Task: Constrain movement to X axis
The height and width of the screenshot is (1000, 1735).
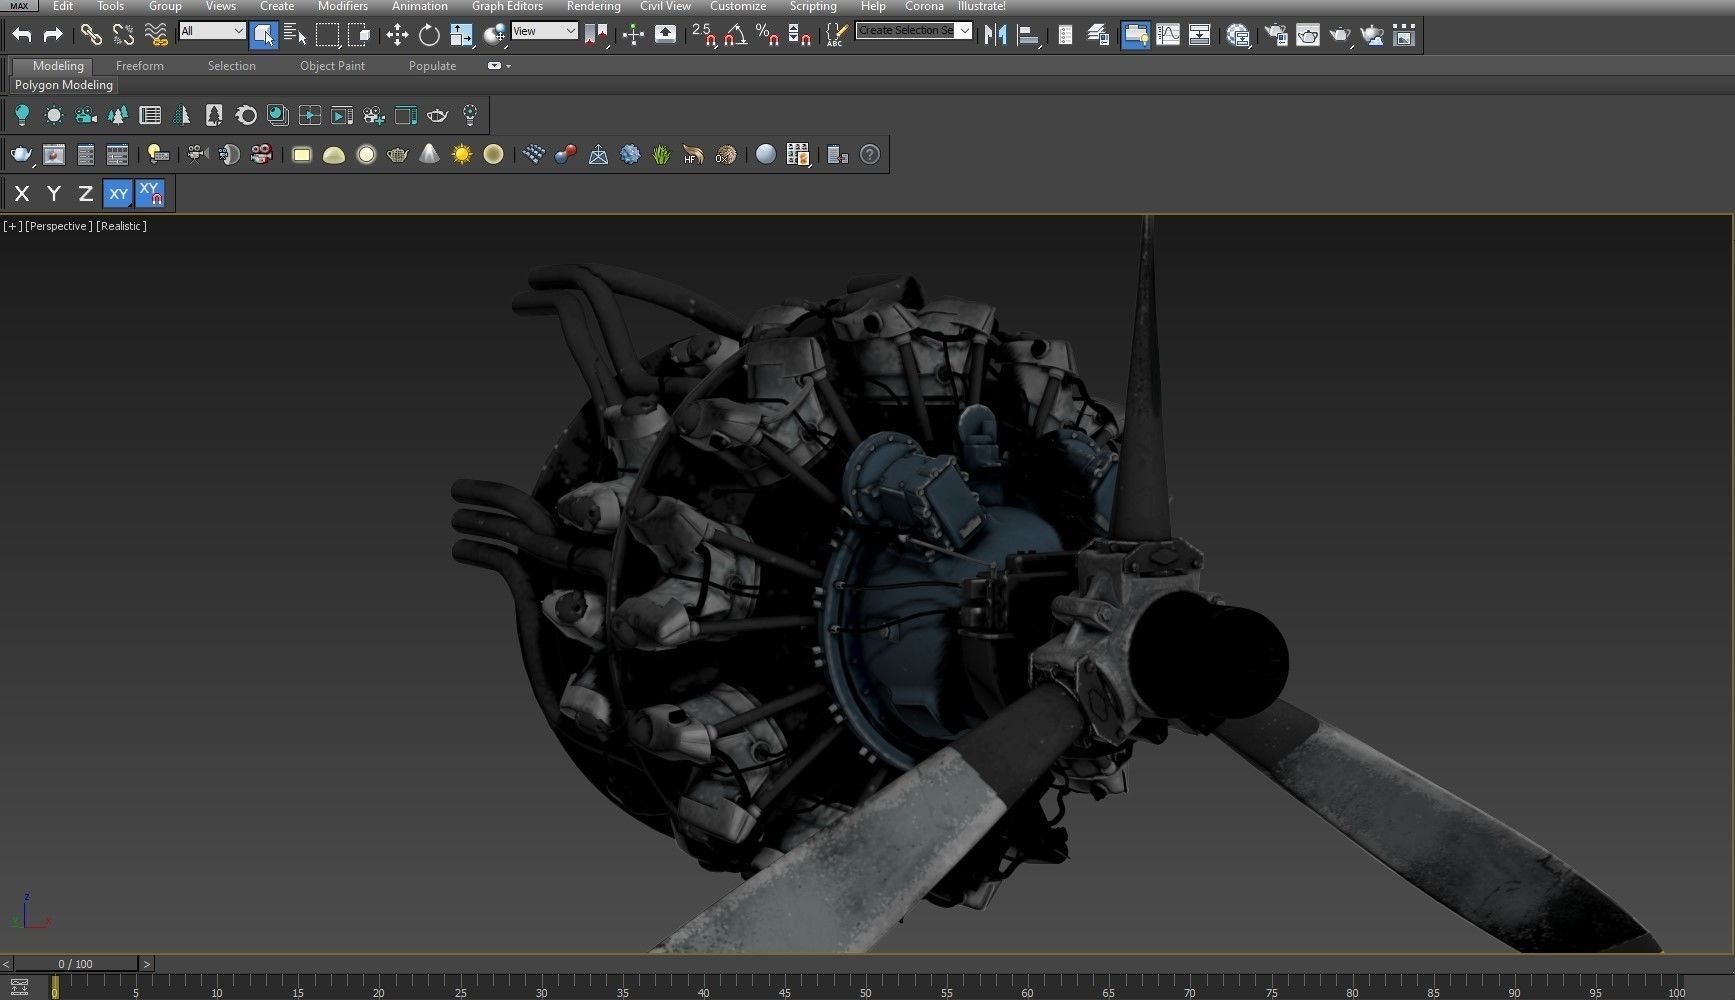Action: pyautogui.click(x=22, y=194)
